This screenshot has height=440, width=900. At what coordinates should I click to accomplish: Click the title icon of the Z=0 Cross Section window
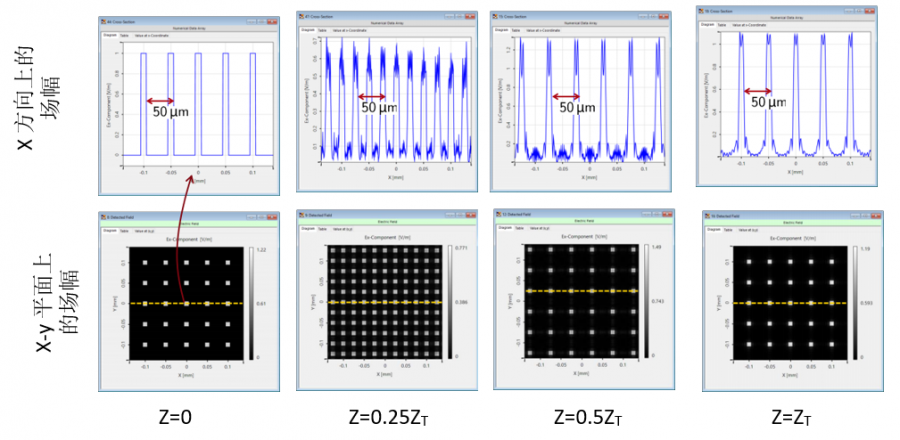[x=103, y=21]
